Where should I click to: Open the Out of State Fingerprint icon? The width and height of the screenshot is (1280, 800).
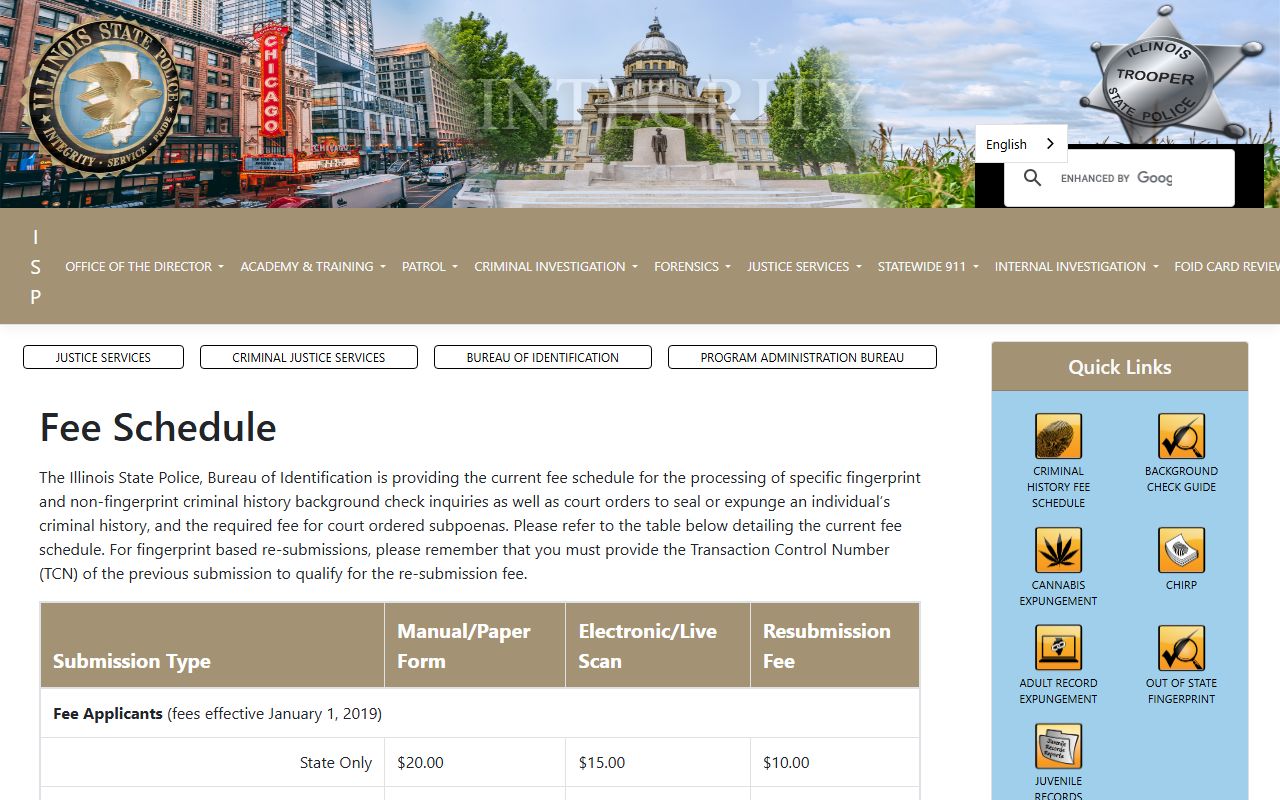[1181, 648]
